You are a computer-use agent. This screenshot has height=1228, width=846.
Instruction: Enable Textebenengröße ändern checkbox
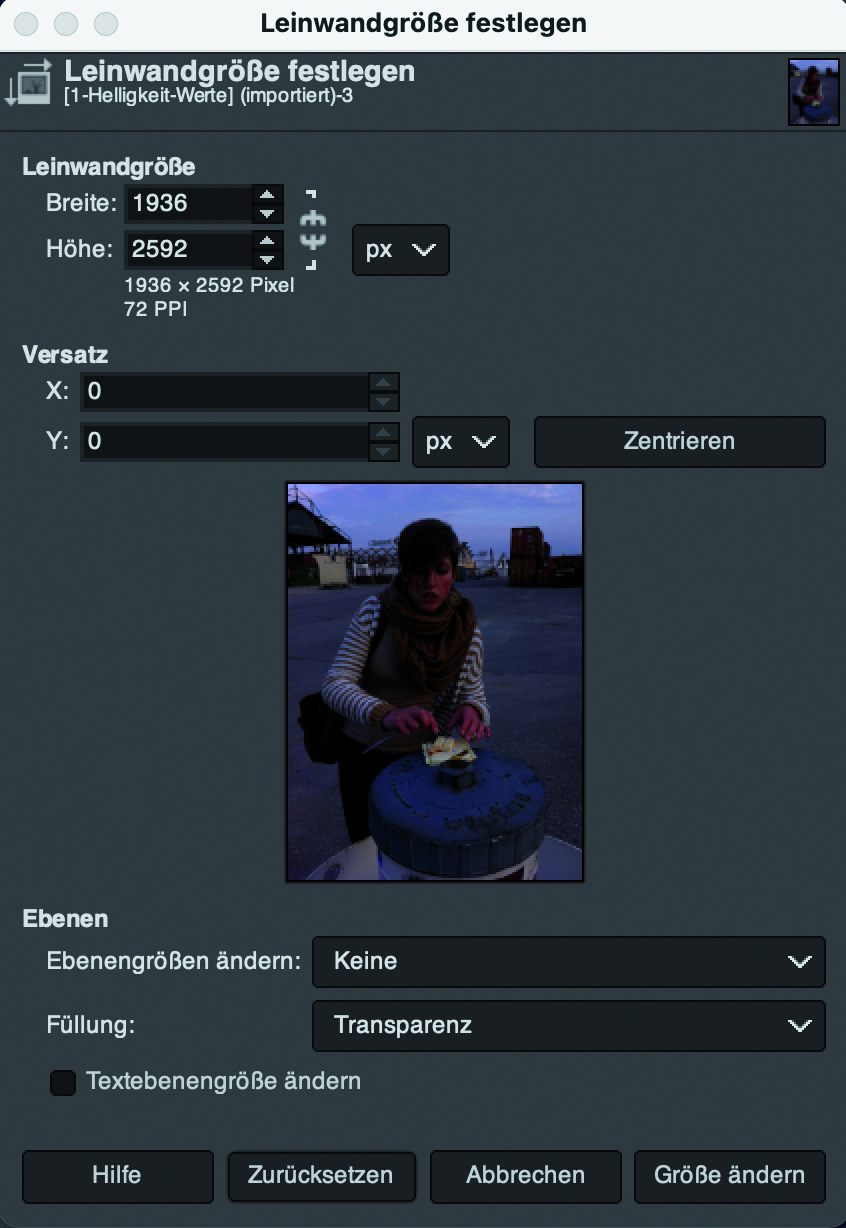(63, 1082)
